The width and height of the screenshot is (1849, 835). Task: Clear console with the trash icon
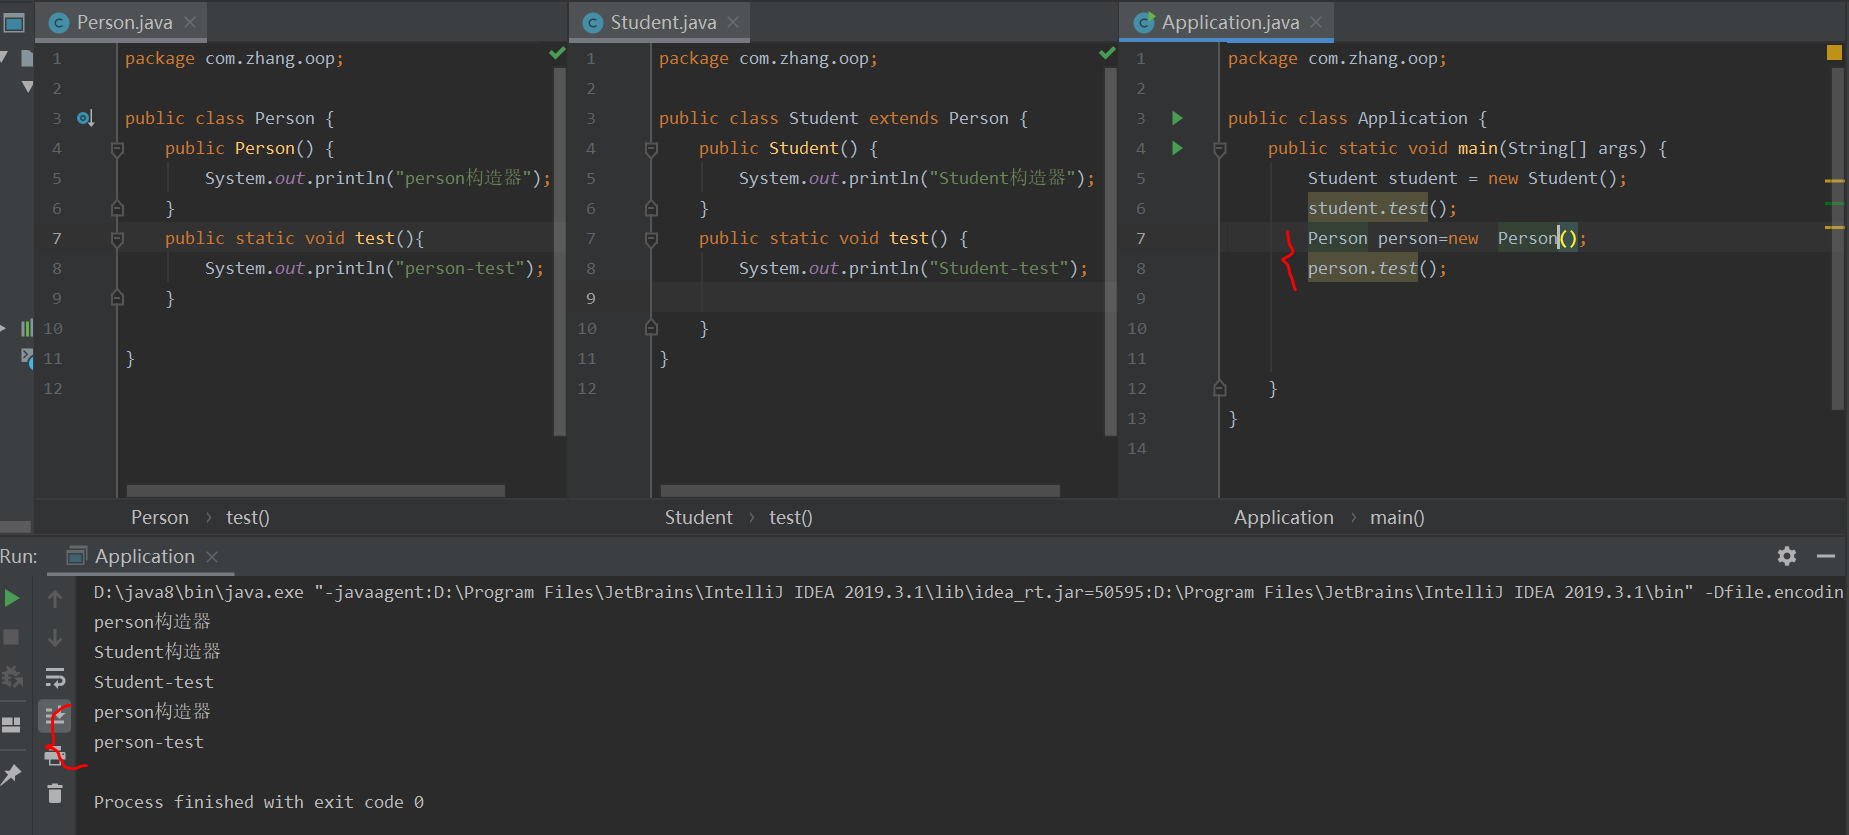click(55, 794)
